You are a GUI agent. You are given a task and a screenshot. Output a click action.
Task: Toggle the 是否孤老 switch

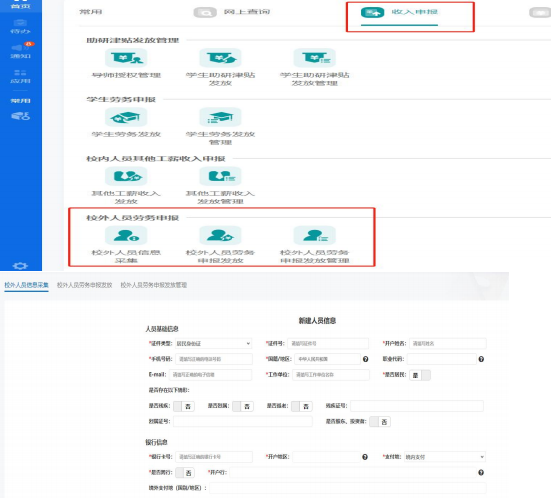(x=302, y=406)
